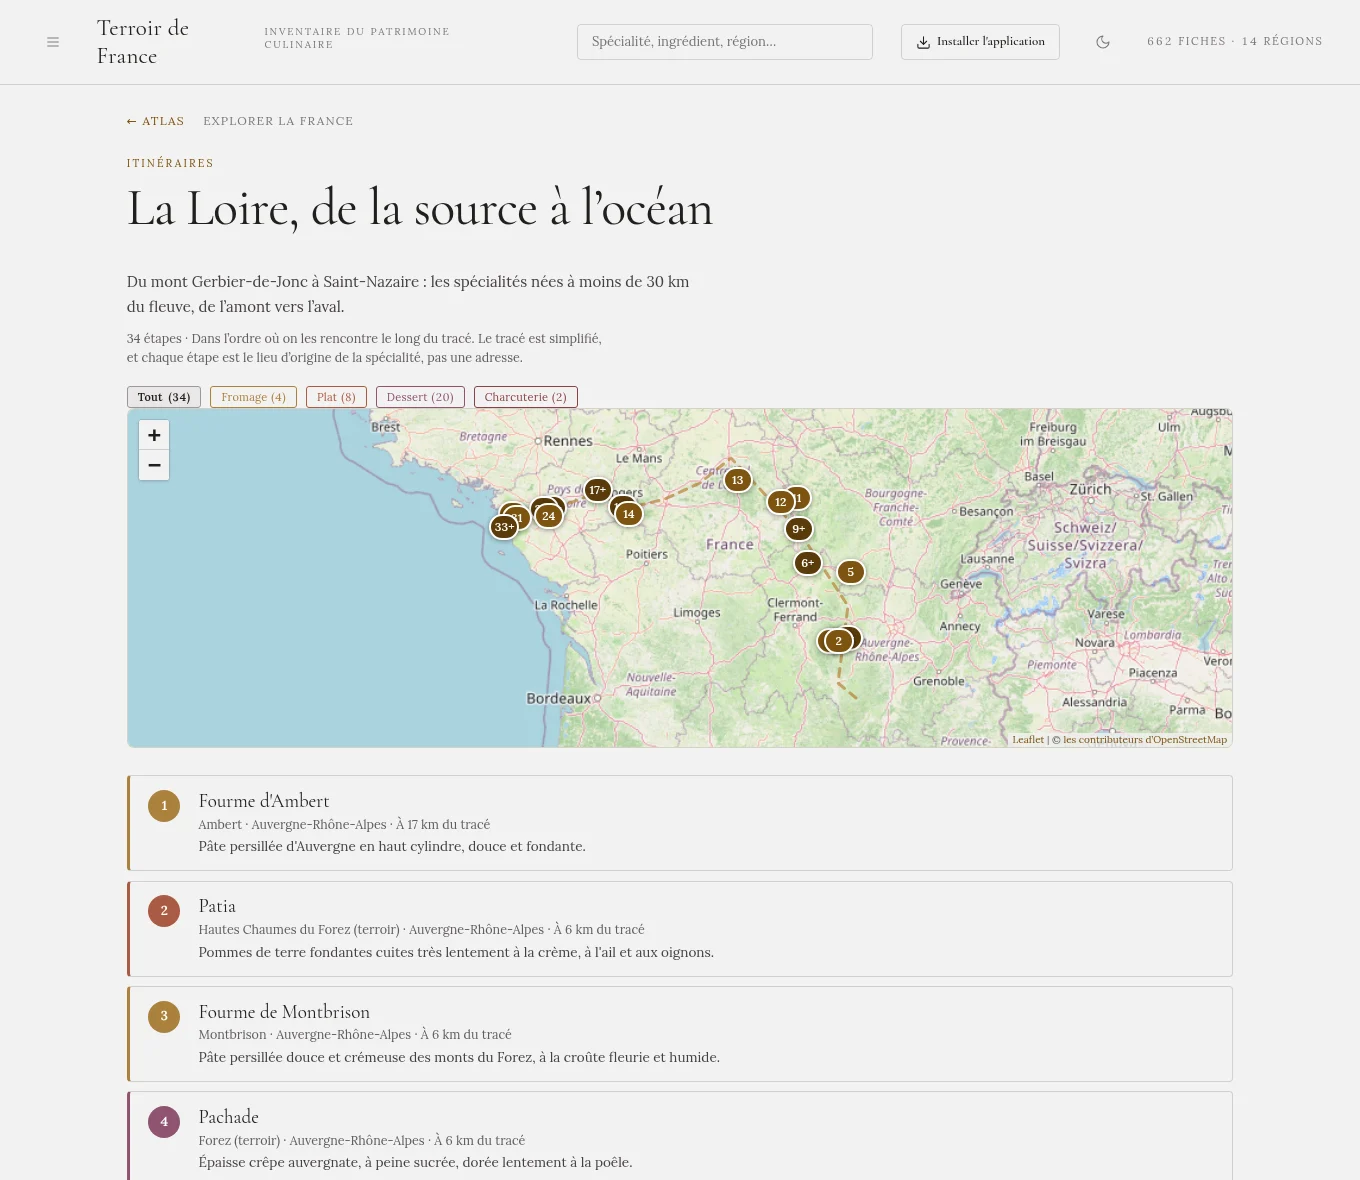Click map cluster marker 9+

tap(799, 529)
